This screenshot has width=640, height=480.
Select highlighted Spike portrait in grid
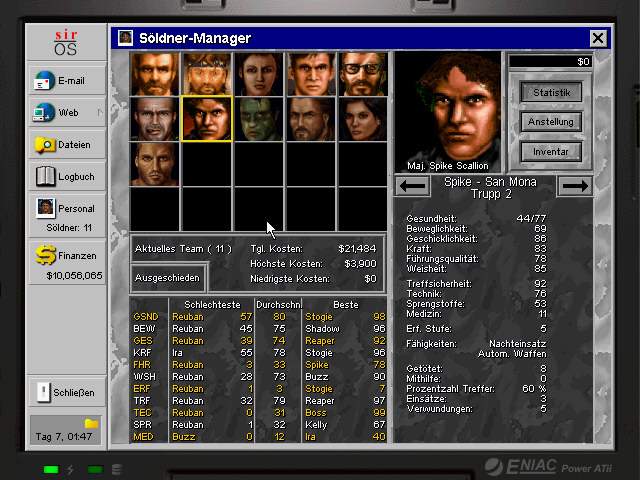[207, 119]
